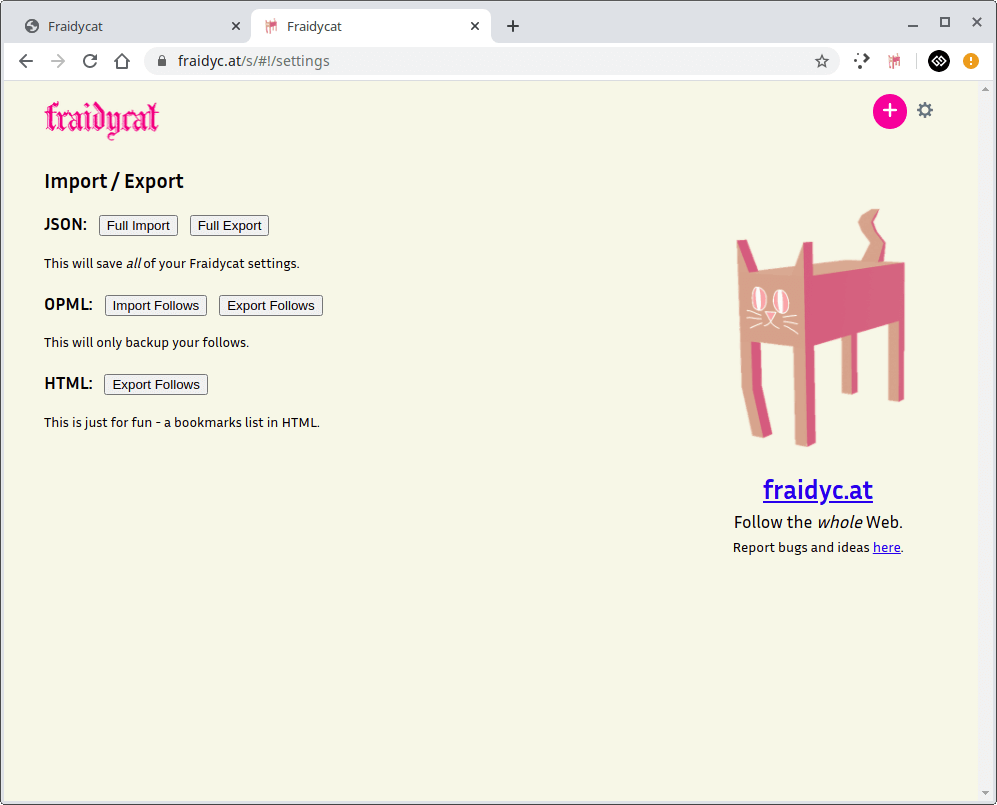Click the Fraidycat extension icon in toolbar
997x805 pixels.
coord(894,61)
